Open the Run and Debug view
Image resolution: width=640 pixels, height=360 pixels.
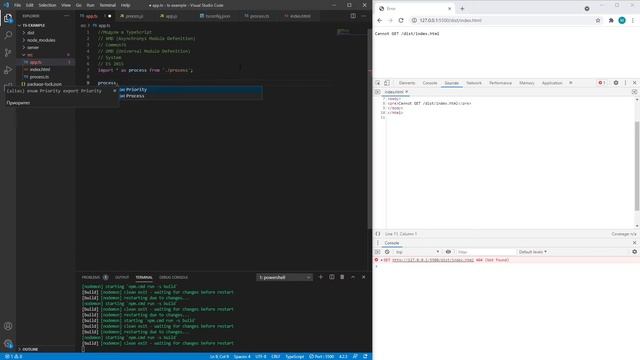tap(8, 70)
